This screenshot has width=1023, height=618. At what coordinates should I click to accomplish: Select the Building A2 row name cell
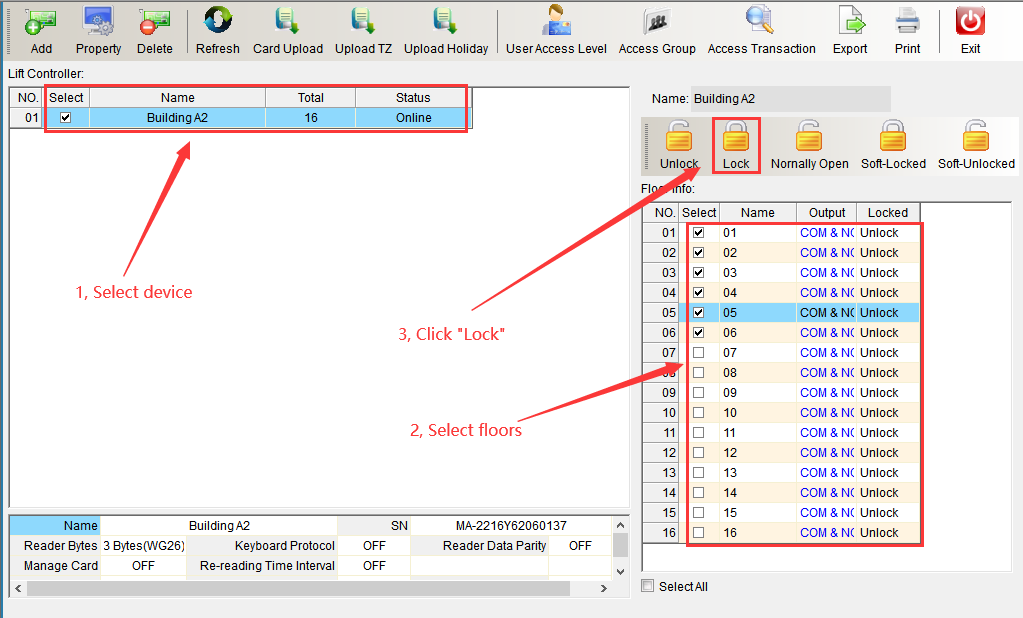[177, 118]
